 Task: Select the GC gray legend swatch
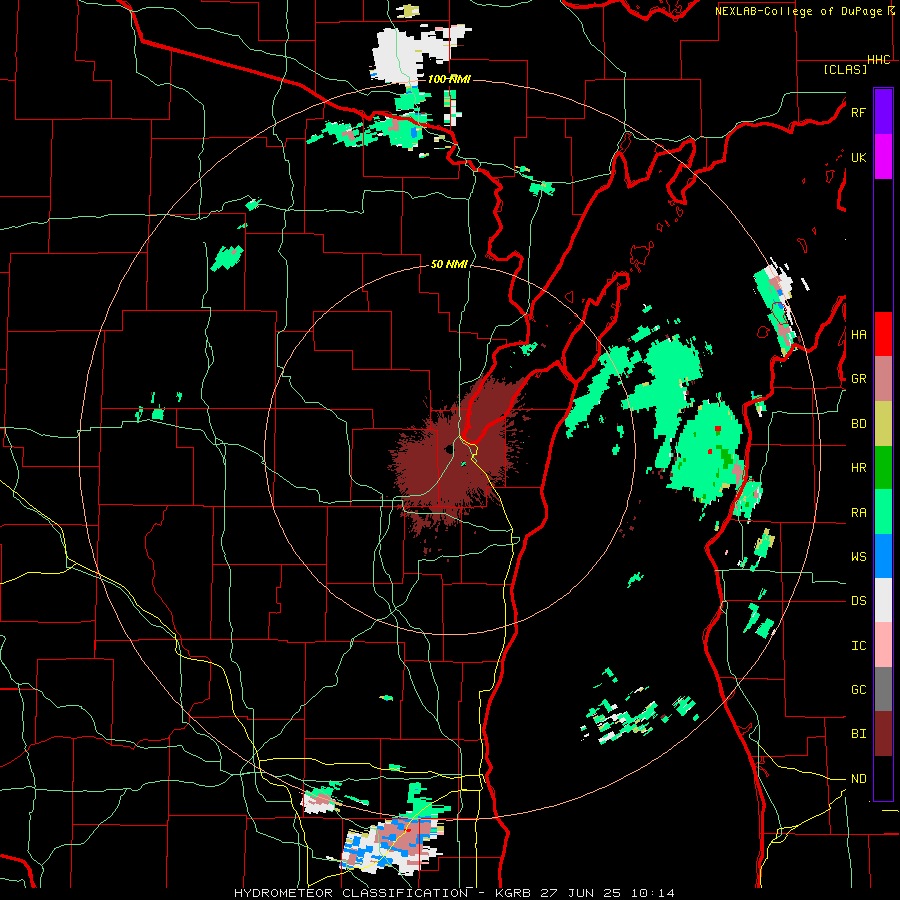pyautogui.click(x=883, y=689)
